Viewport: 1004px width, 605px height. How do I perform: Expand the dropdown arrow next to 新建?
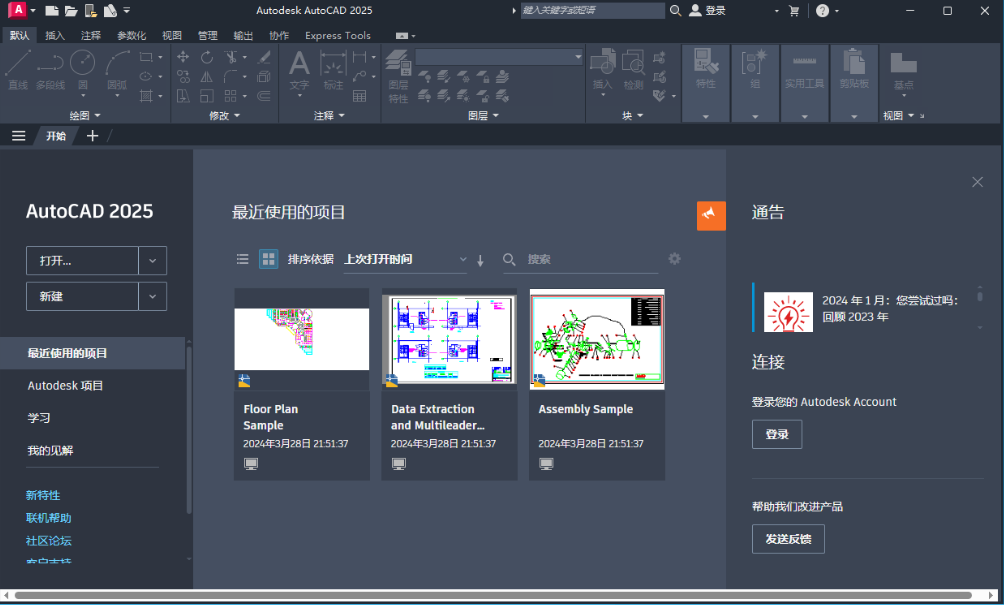click(x=152, y=296)
